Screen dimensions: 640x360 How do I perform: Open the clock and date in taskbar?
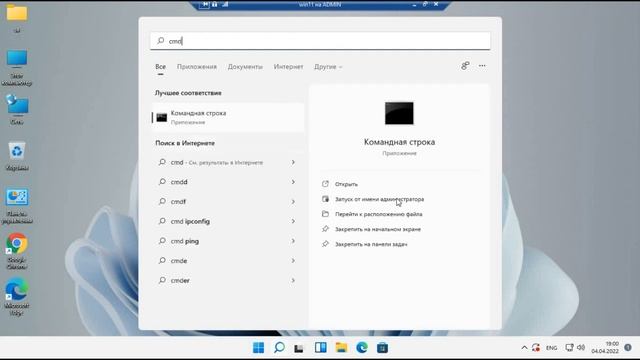click(605, 348)
